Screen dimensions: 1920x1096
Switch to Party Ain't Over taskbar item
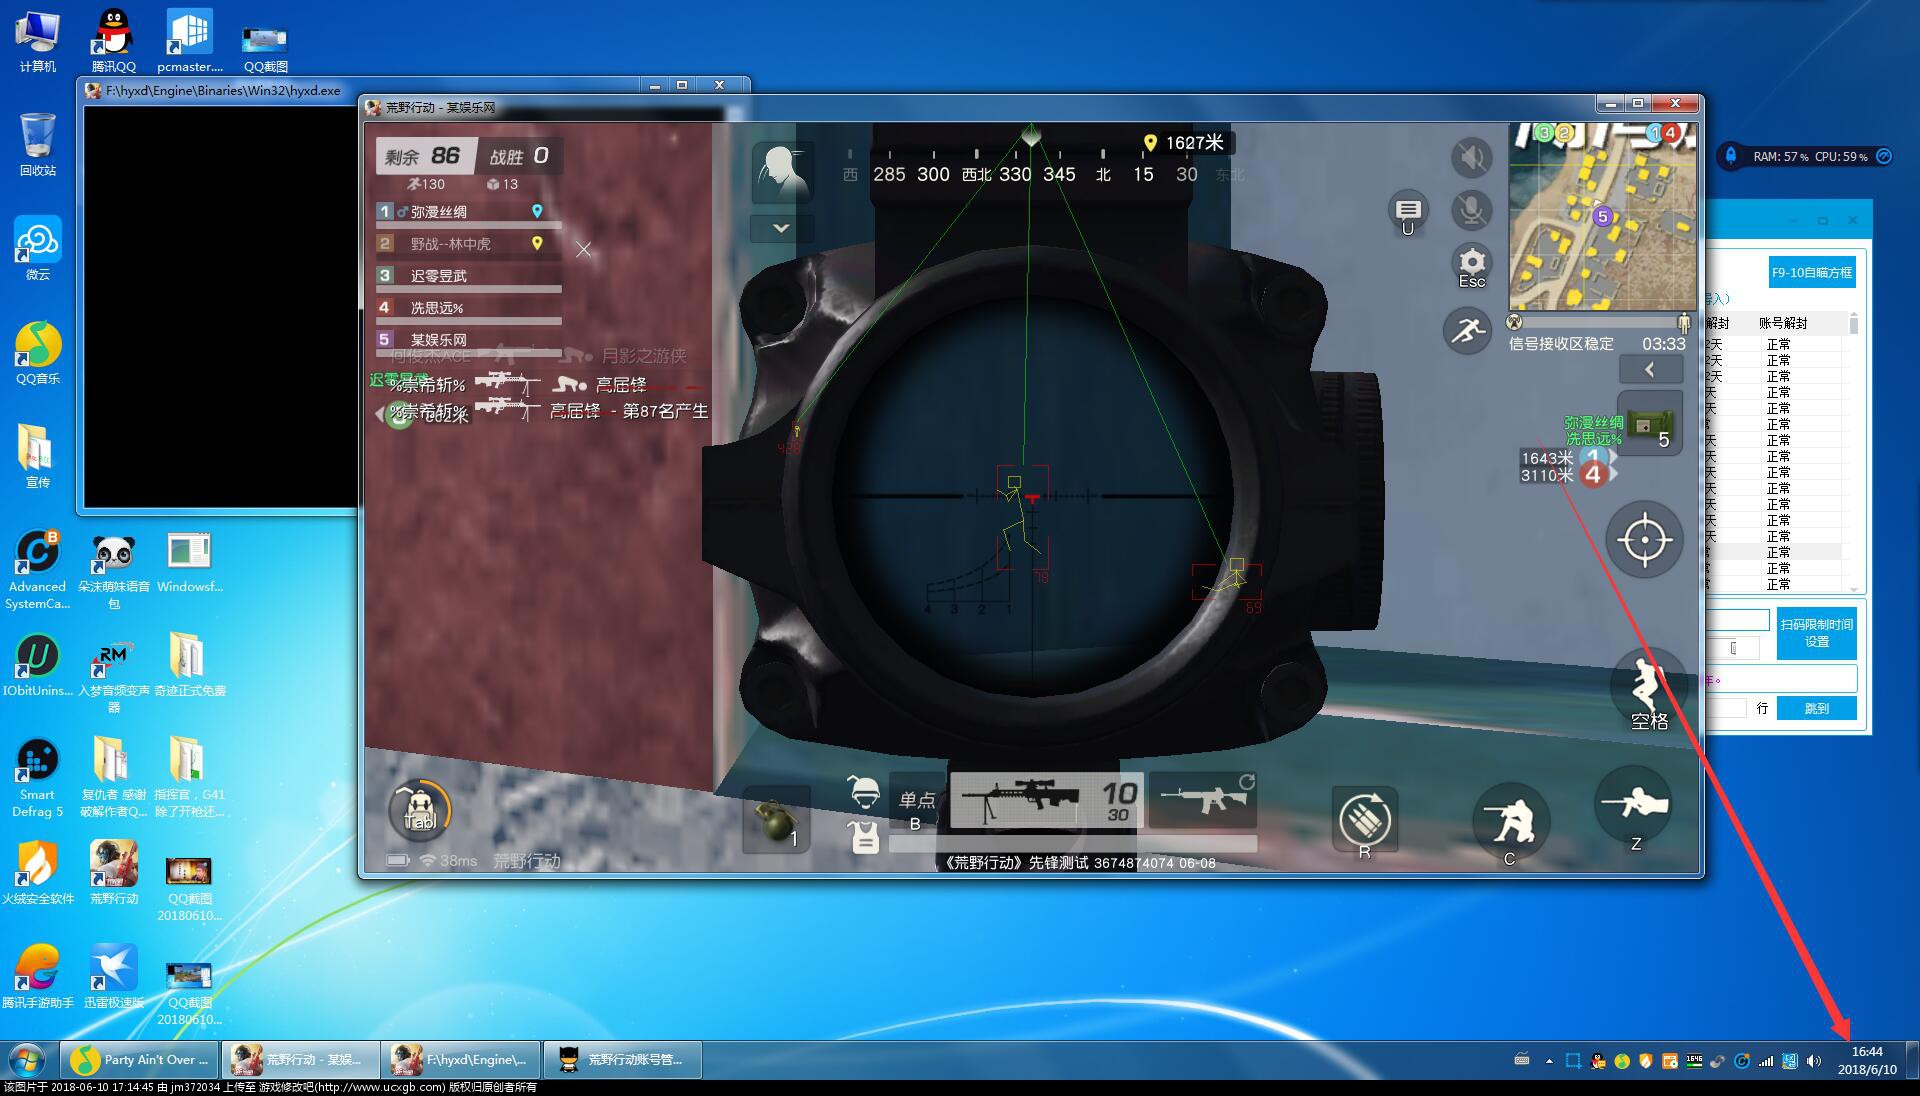[x=140, y=1059]
